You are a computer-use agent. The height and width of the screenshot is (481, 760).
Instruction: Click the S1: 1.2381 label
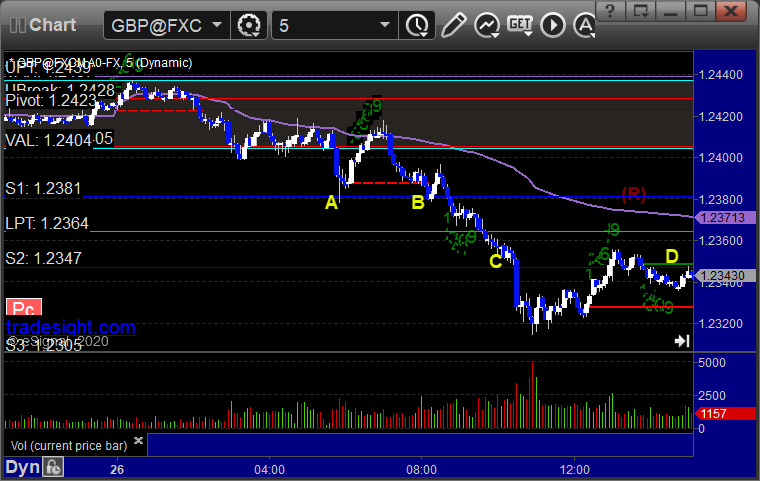point(43,189)
